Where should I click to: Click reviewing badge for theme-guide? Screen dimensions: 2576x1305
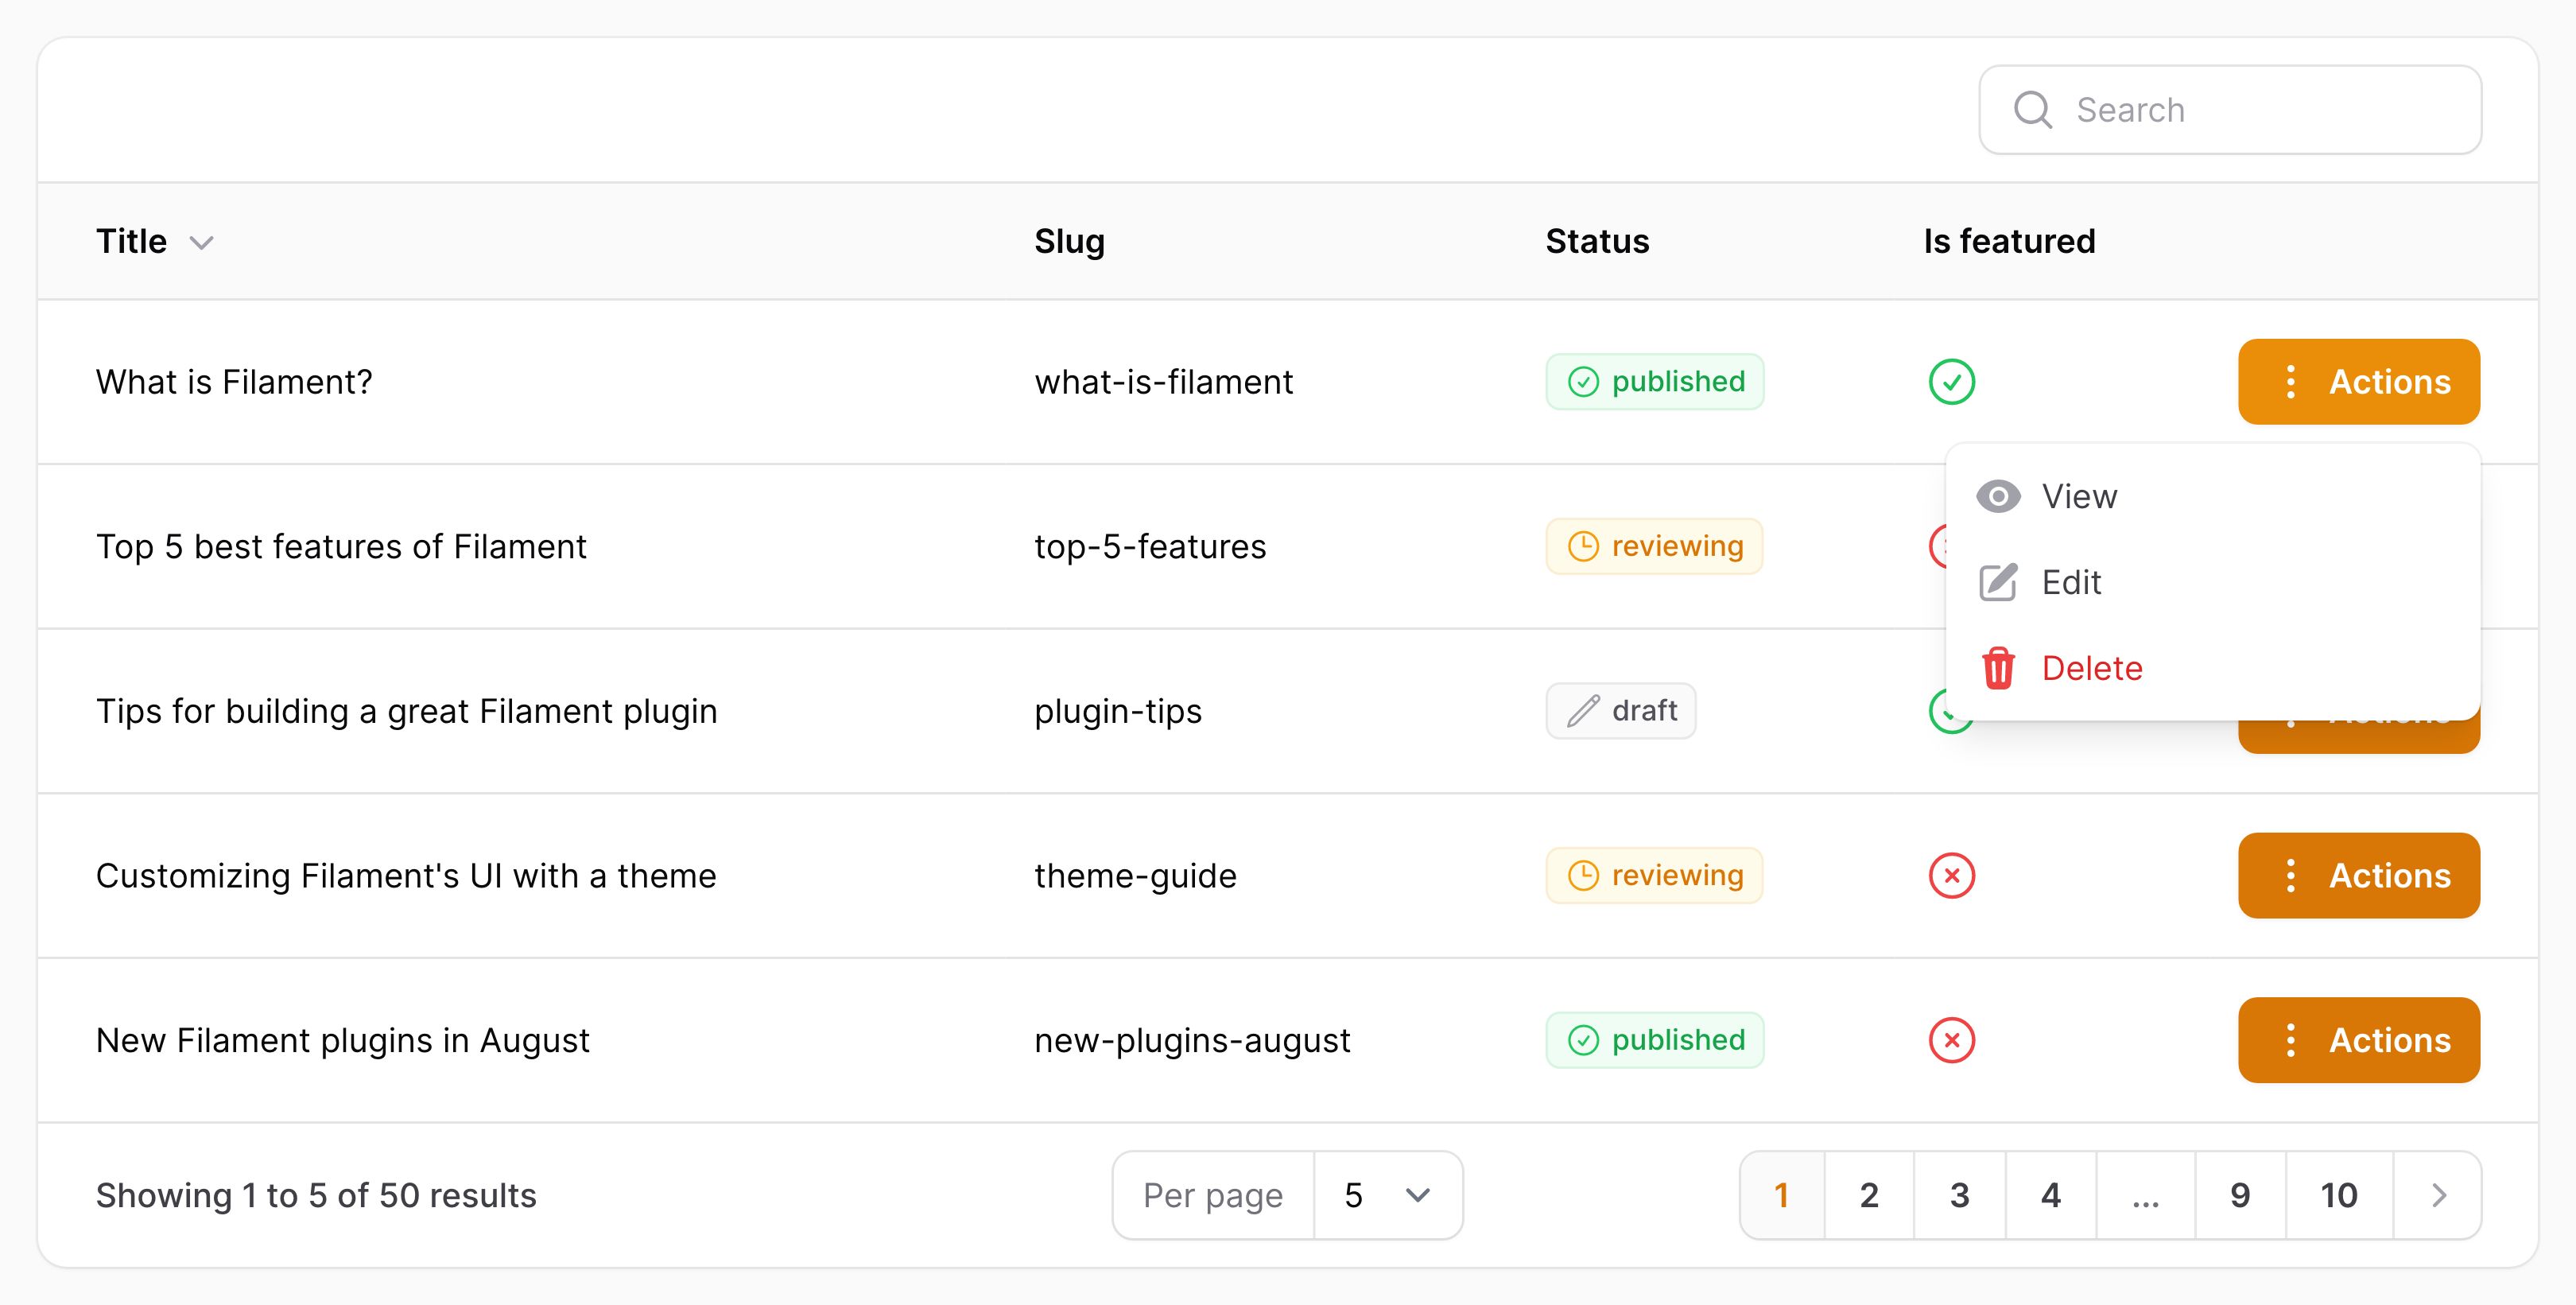[x=1654, y=876]
